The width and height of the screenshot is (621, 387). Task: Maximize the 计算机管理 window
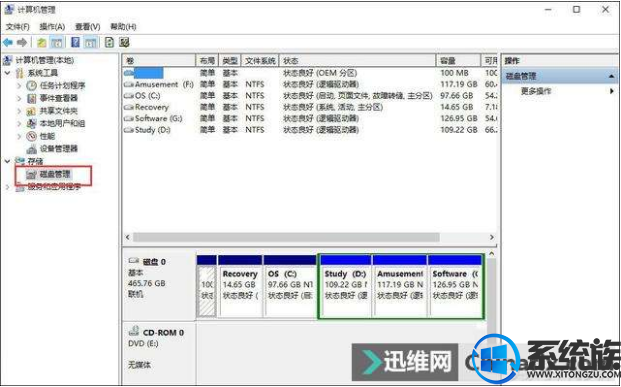click(x=577, y=9)
